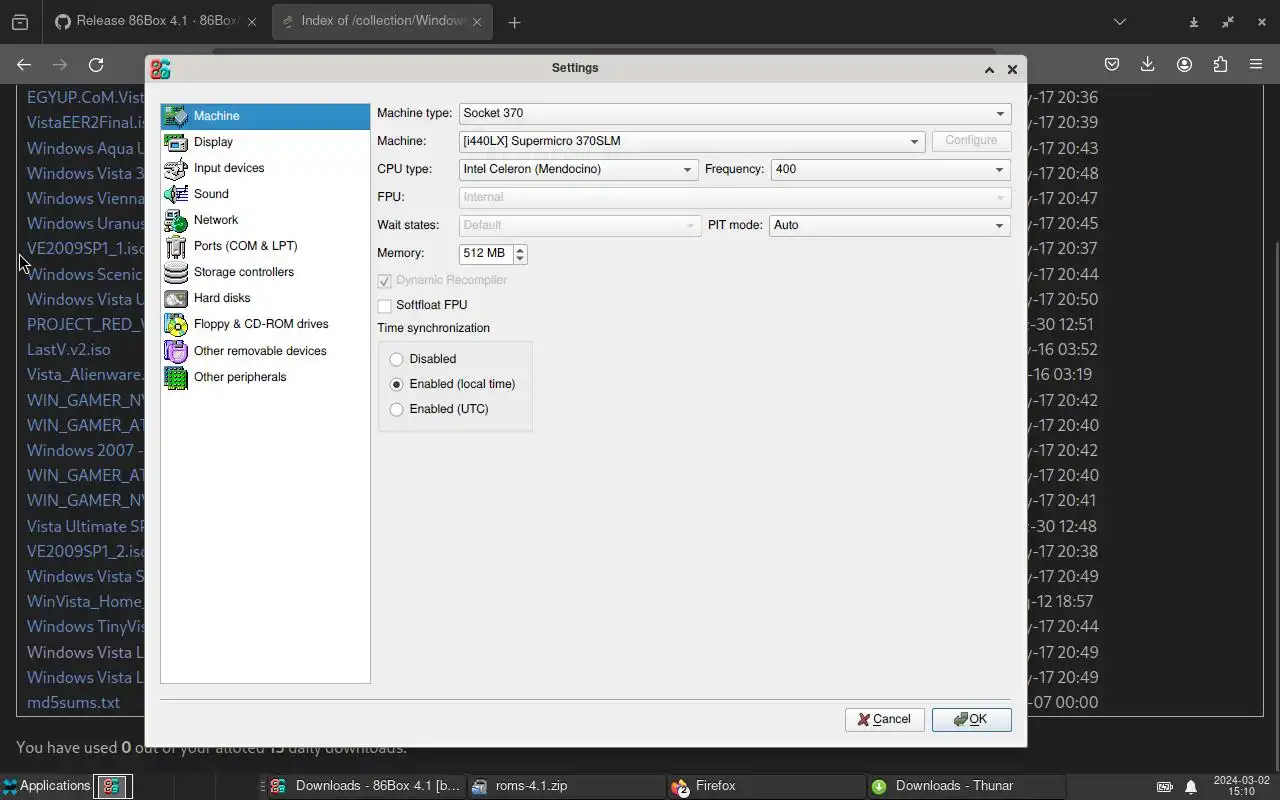1280x800 pixels.
Task: Open the CPU type dropdown
Action: click(578, 169)
